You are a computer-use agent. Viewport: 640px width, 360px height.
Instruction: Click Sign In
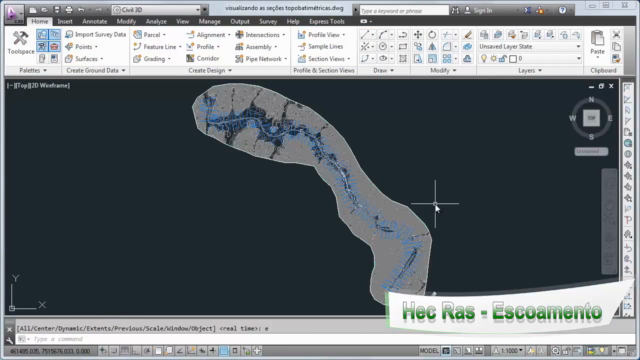483,10
